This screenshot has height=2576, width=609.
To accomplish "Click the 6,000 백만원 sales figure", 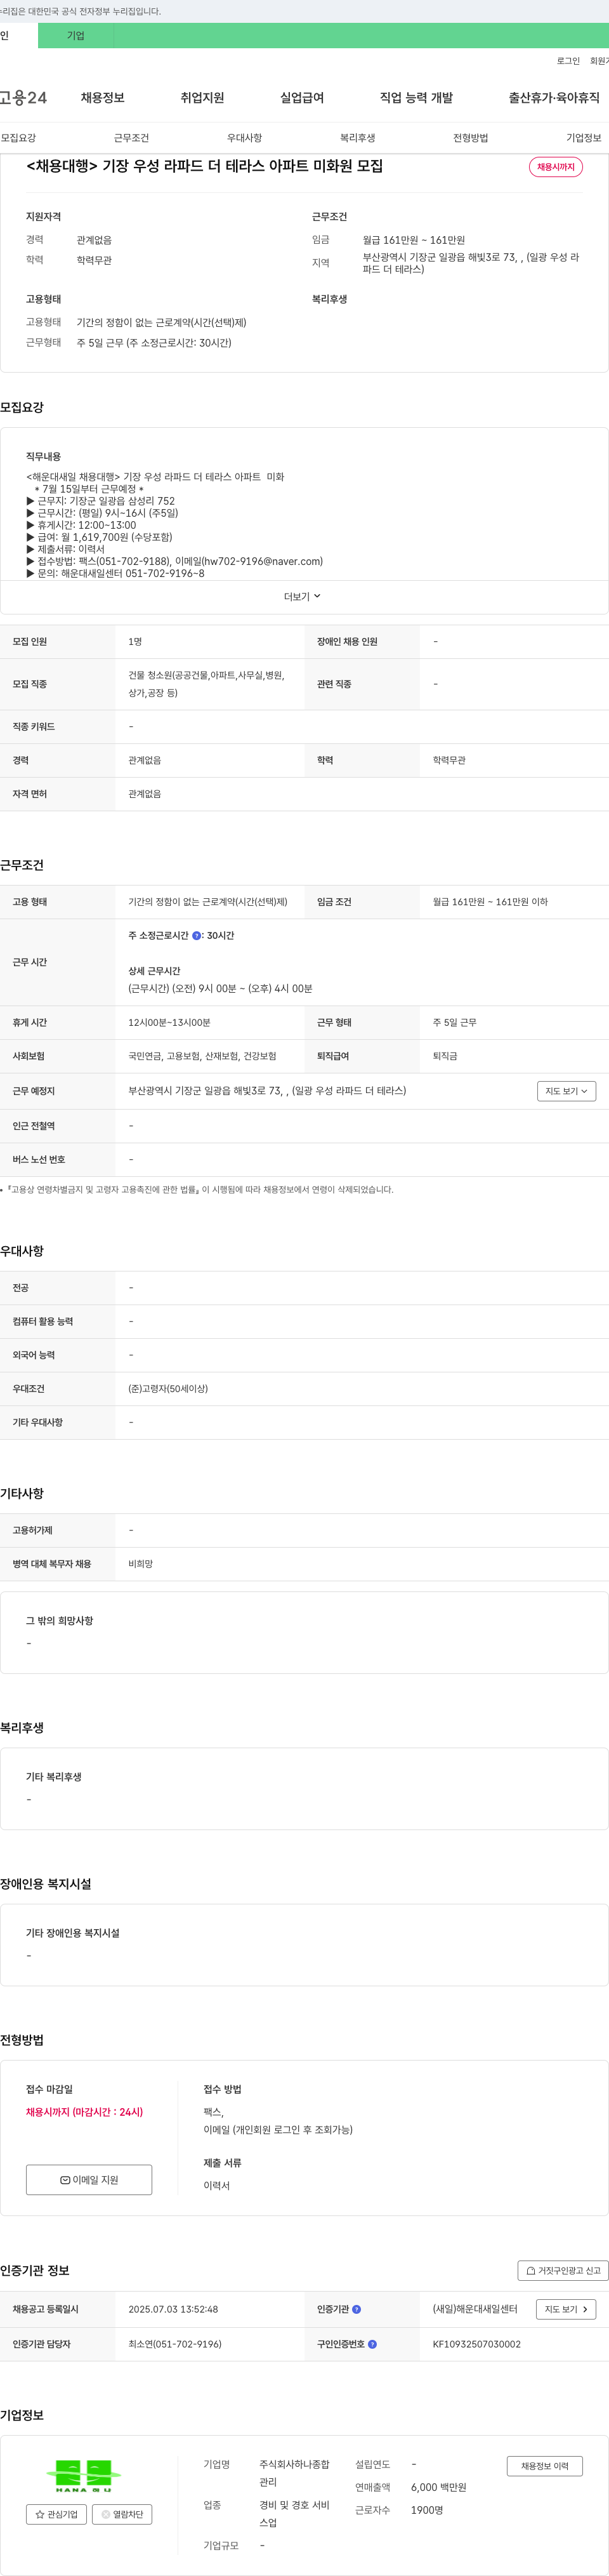I will tap(438, 2487).
